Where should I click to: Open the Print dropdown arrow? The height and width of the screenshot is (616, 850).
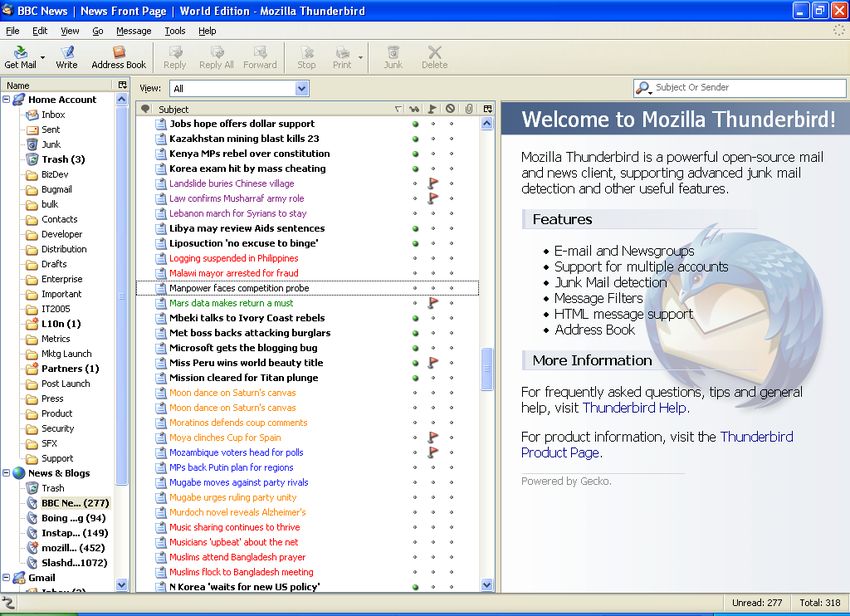point(360,57)
